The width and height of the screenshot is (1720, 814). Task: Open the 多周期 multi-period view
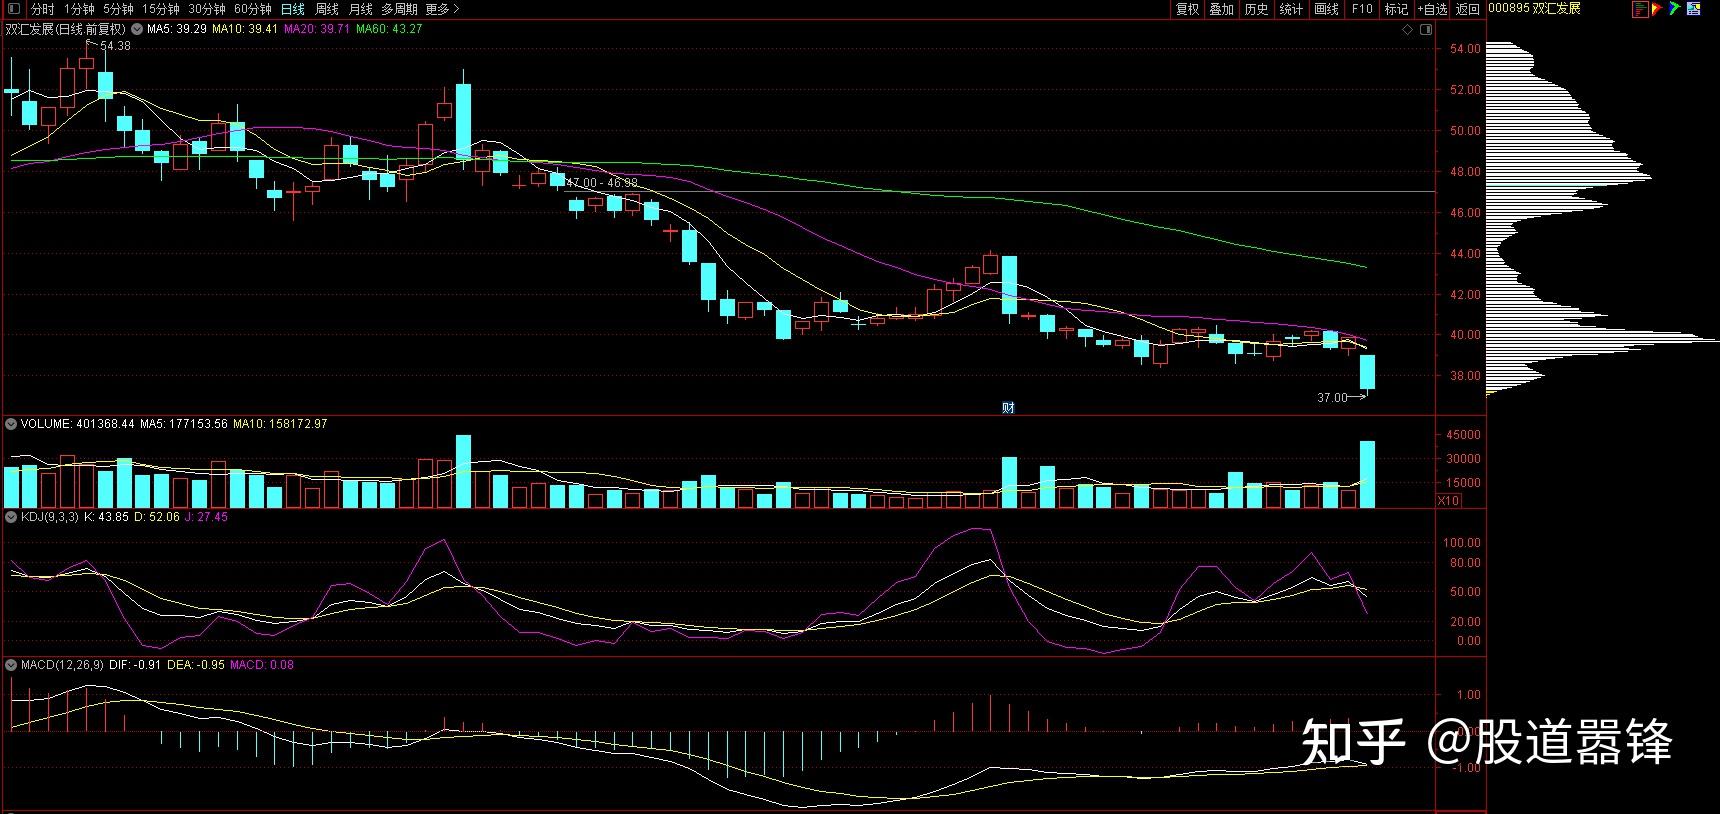(x=399, y=9)
